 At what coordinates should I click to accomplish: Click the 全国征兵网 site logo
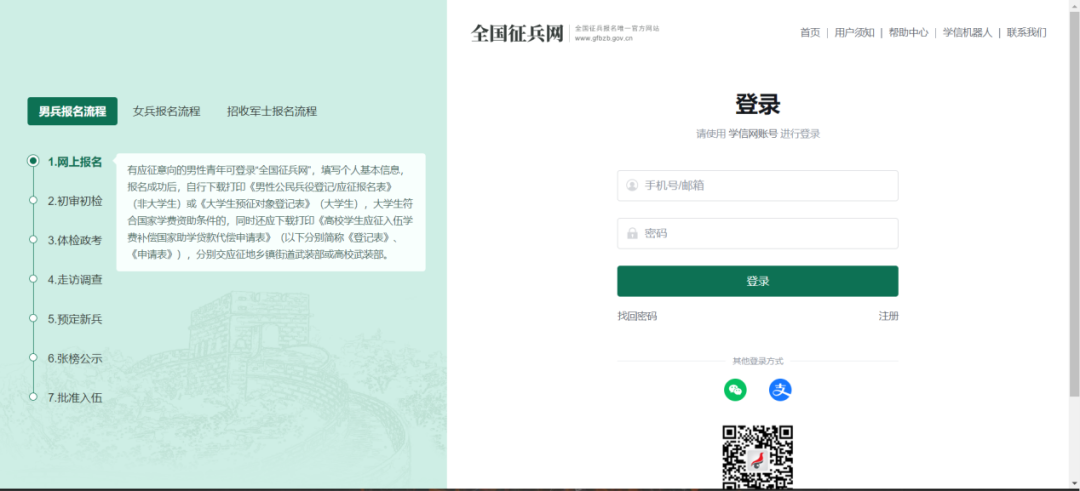(517, 33)
